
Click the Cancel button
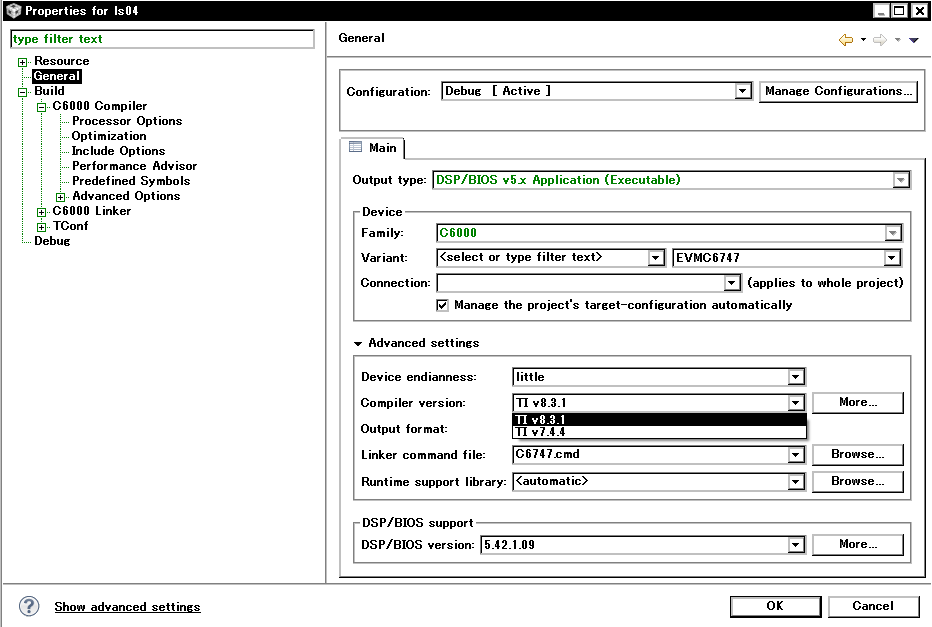873,606
